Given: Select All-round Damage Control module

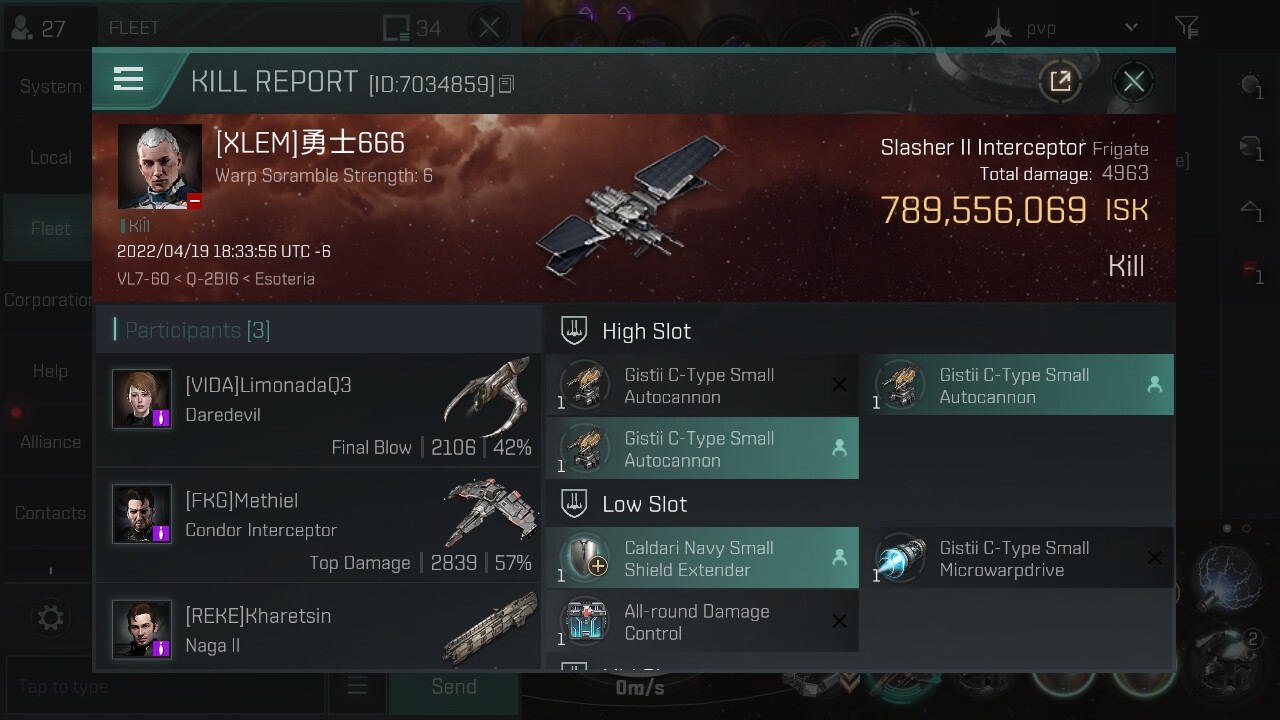Looking at the screenshot, I should [x=702, y=621].
